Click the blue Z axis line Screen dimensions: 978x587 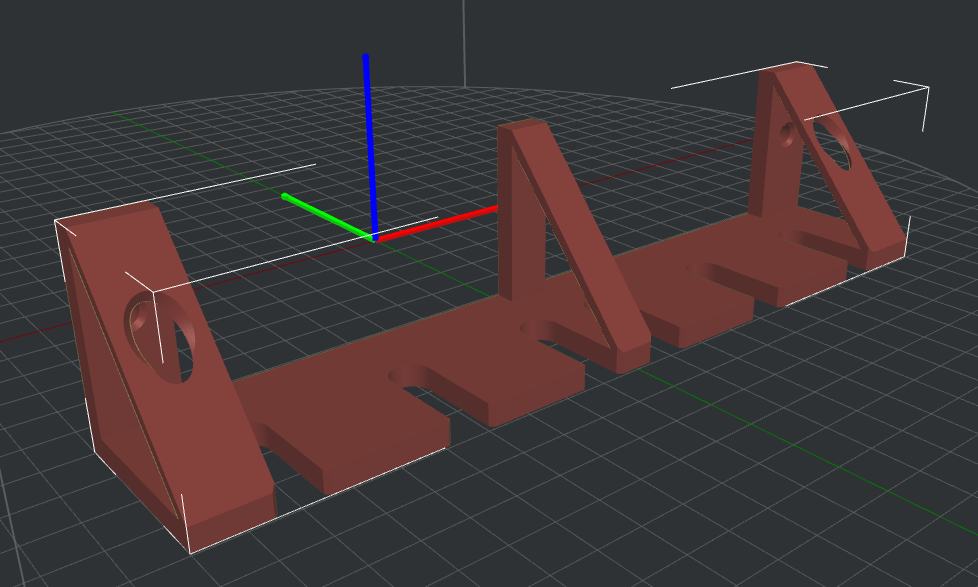370,147
